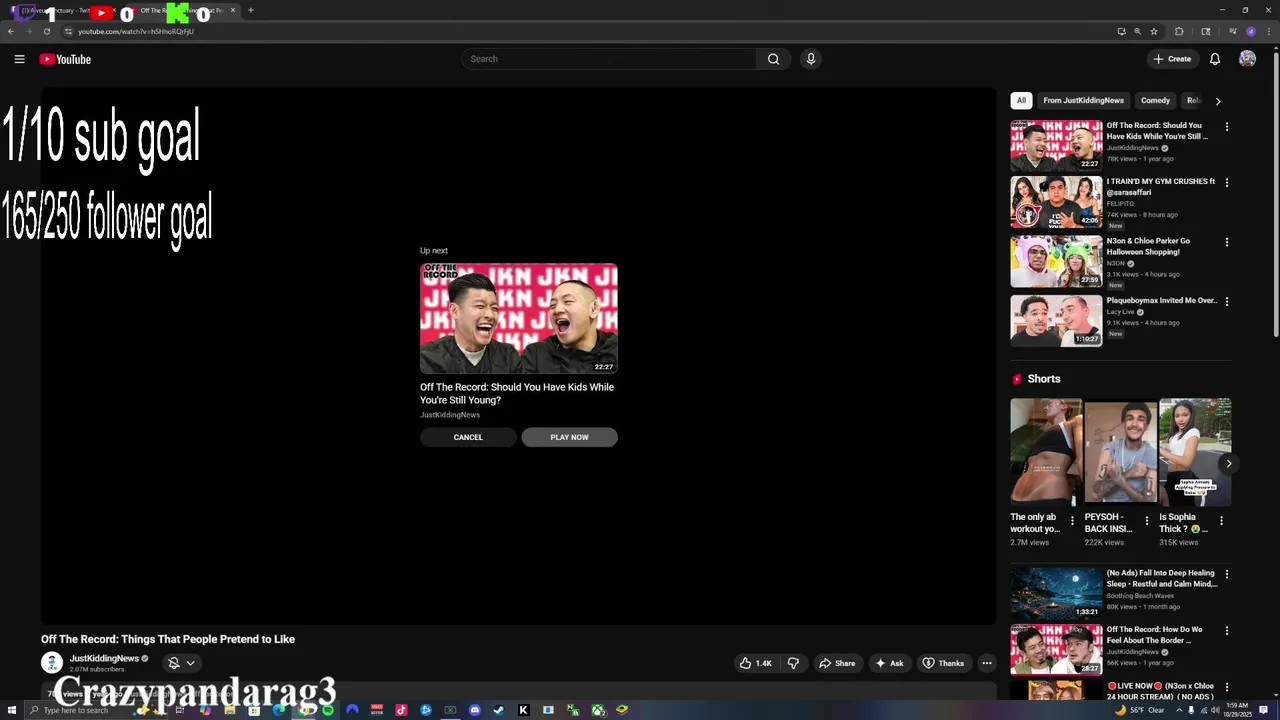Image resolution: width=1280 pixels, height=720 pixels.
Task: Like the video (1.4K thumbs up)
Action: pyautogui.click(x=756, y=663)
